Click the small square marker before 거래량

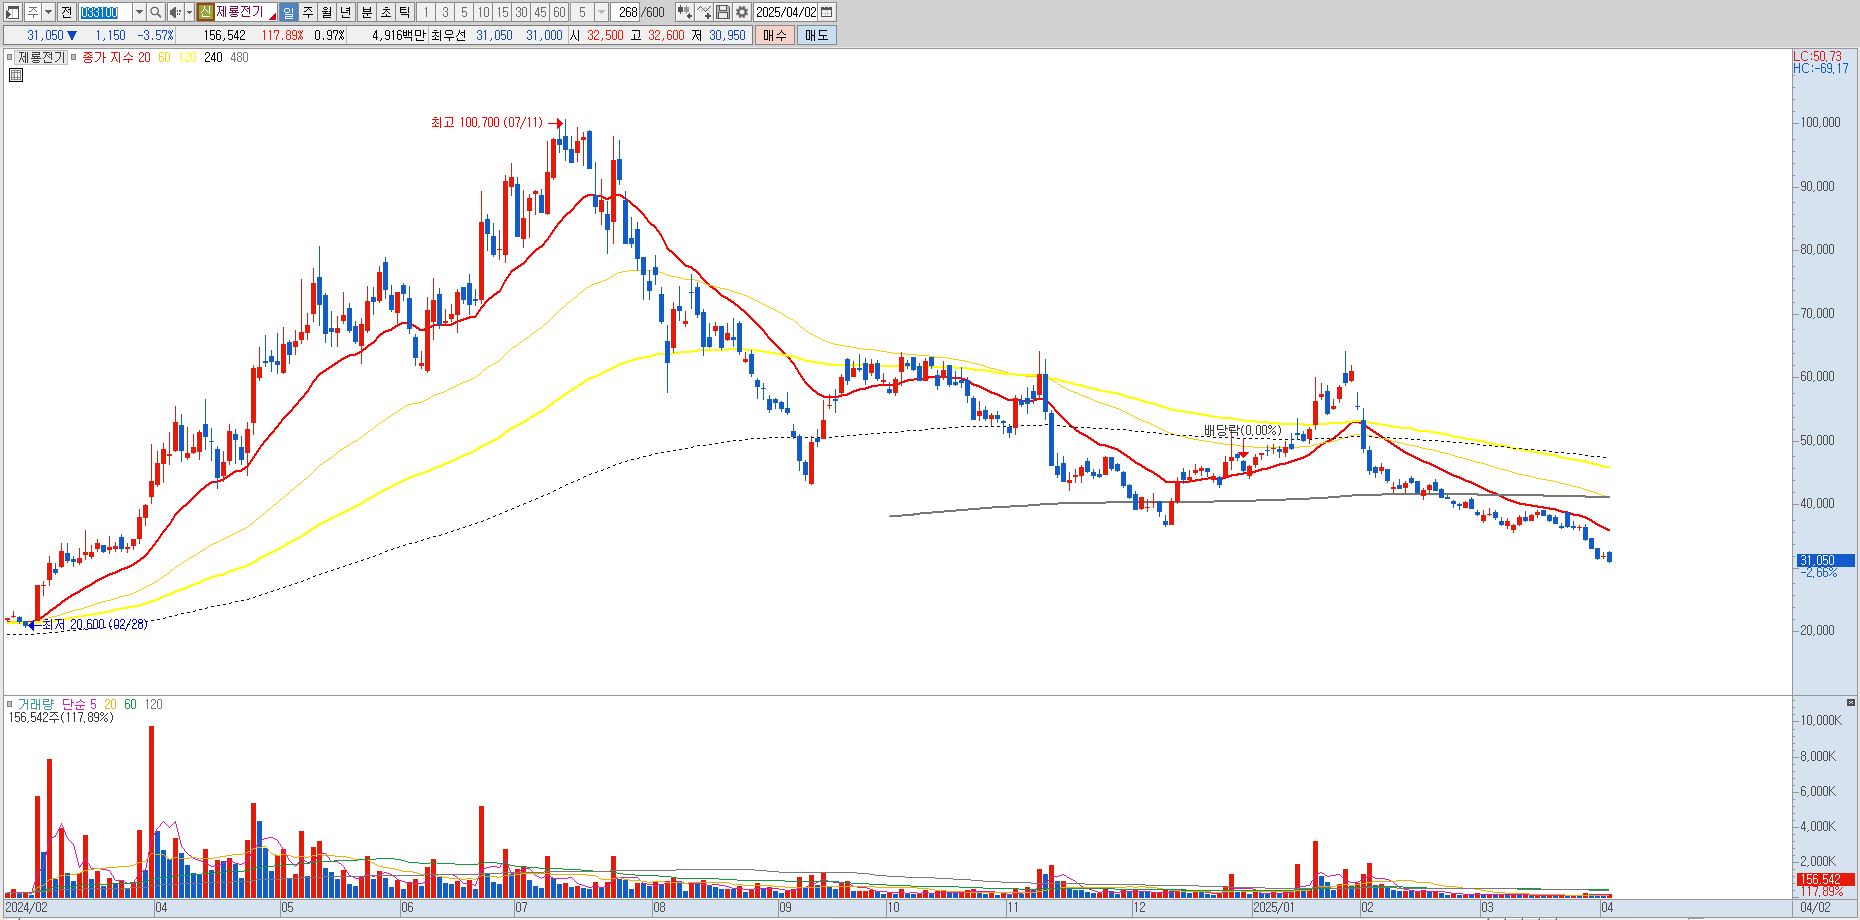point(10,704)
